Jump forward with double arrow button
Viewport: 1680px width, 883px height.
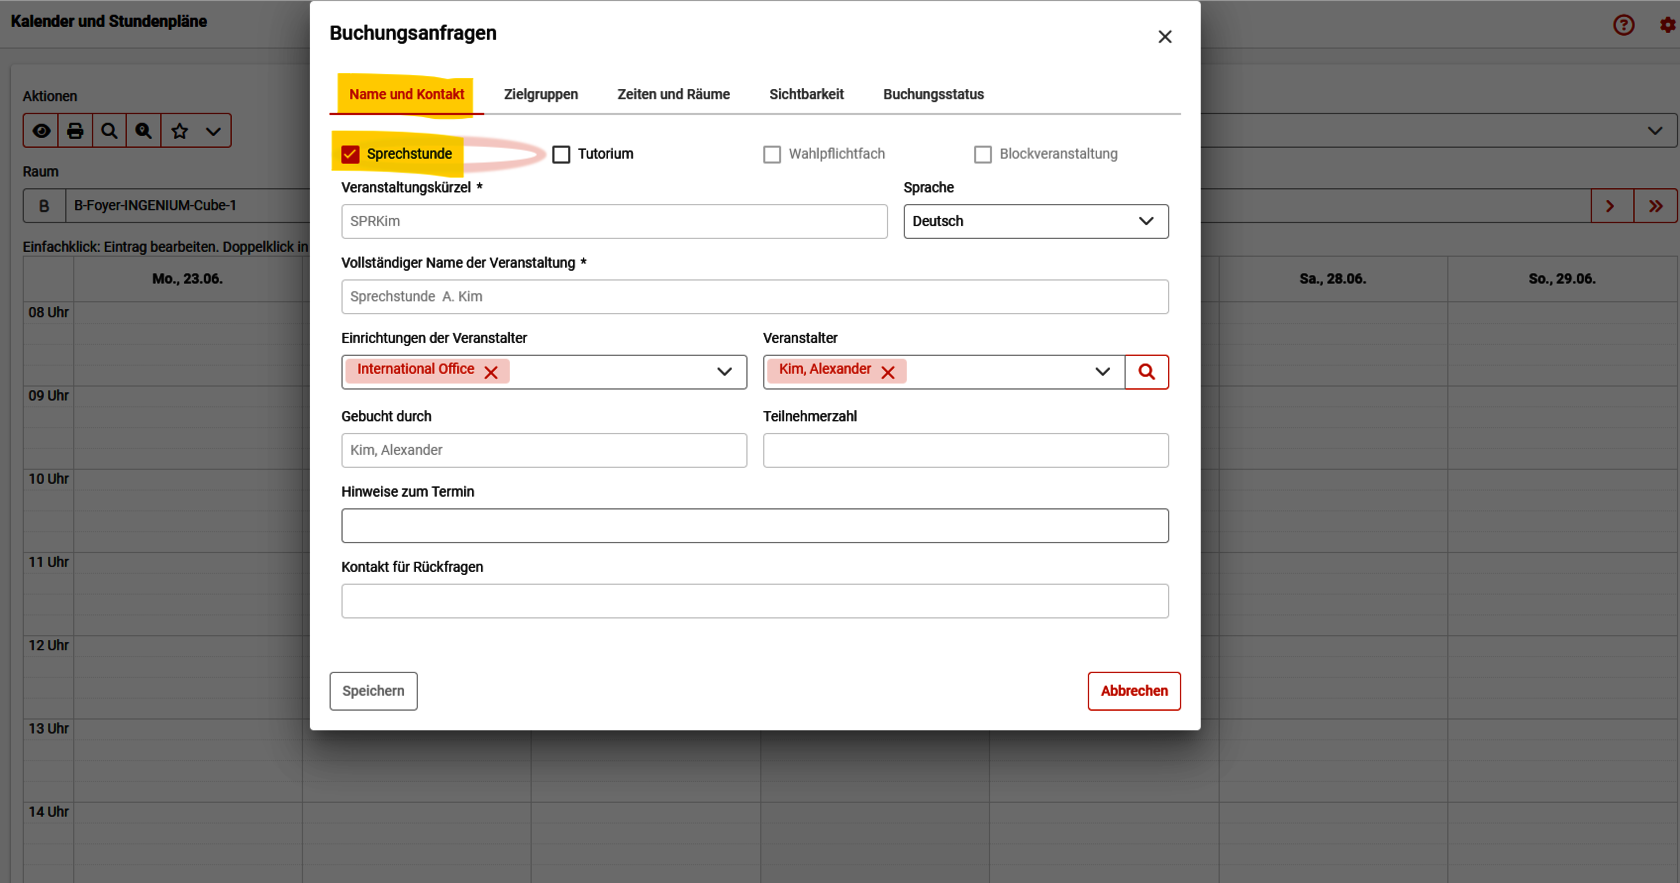coord(1656,206)
